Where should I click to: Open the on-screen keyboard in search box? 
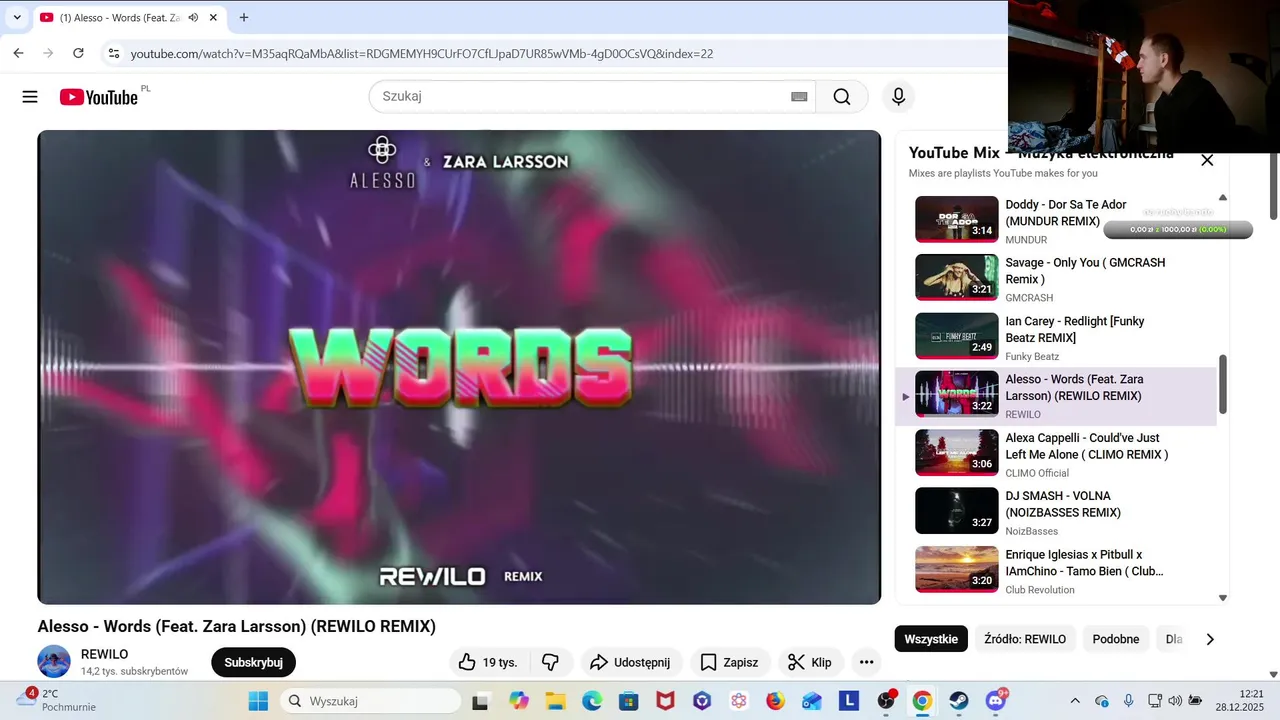799,97
